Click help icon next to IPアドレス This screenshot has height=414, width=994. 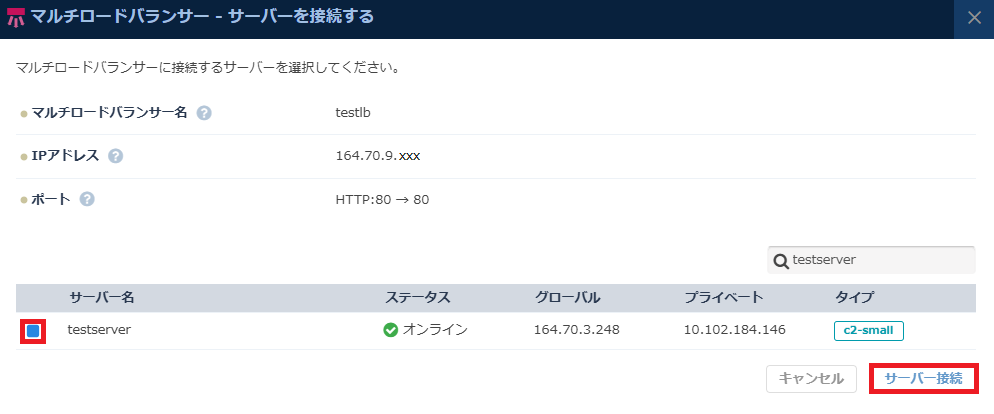coord(116,156)
